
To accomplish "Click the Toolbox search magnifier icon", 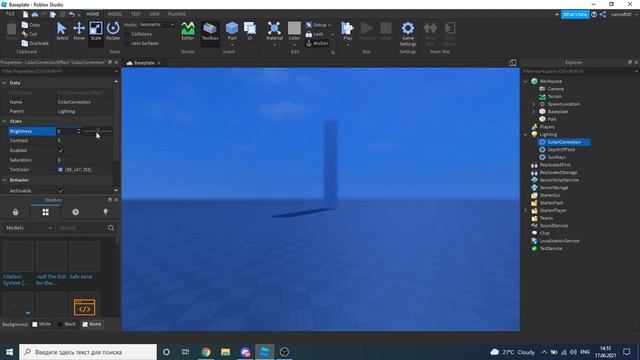I will point(111,228).
